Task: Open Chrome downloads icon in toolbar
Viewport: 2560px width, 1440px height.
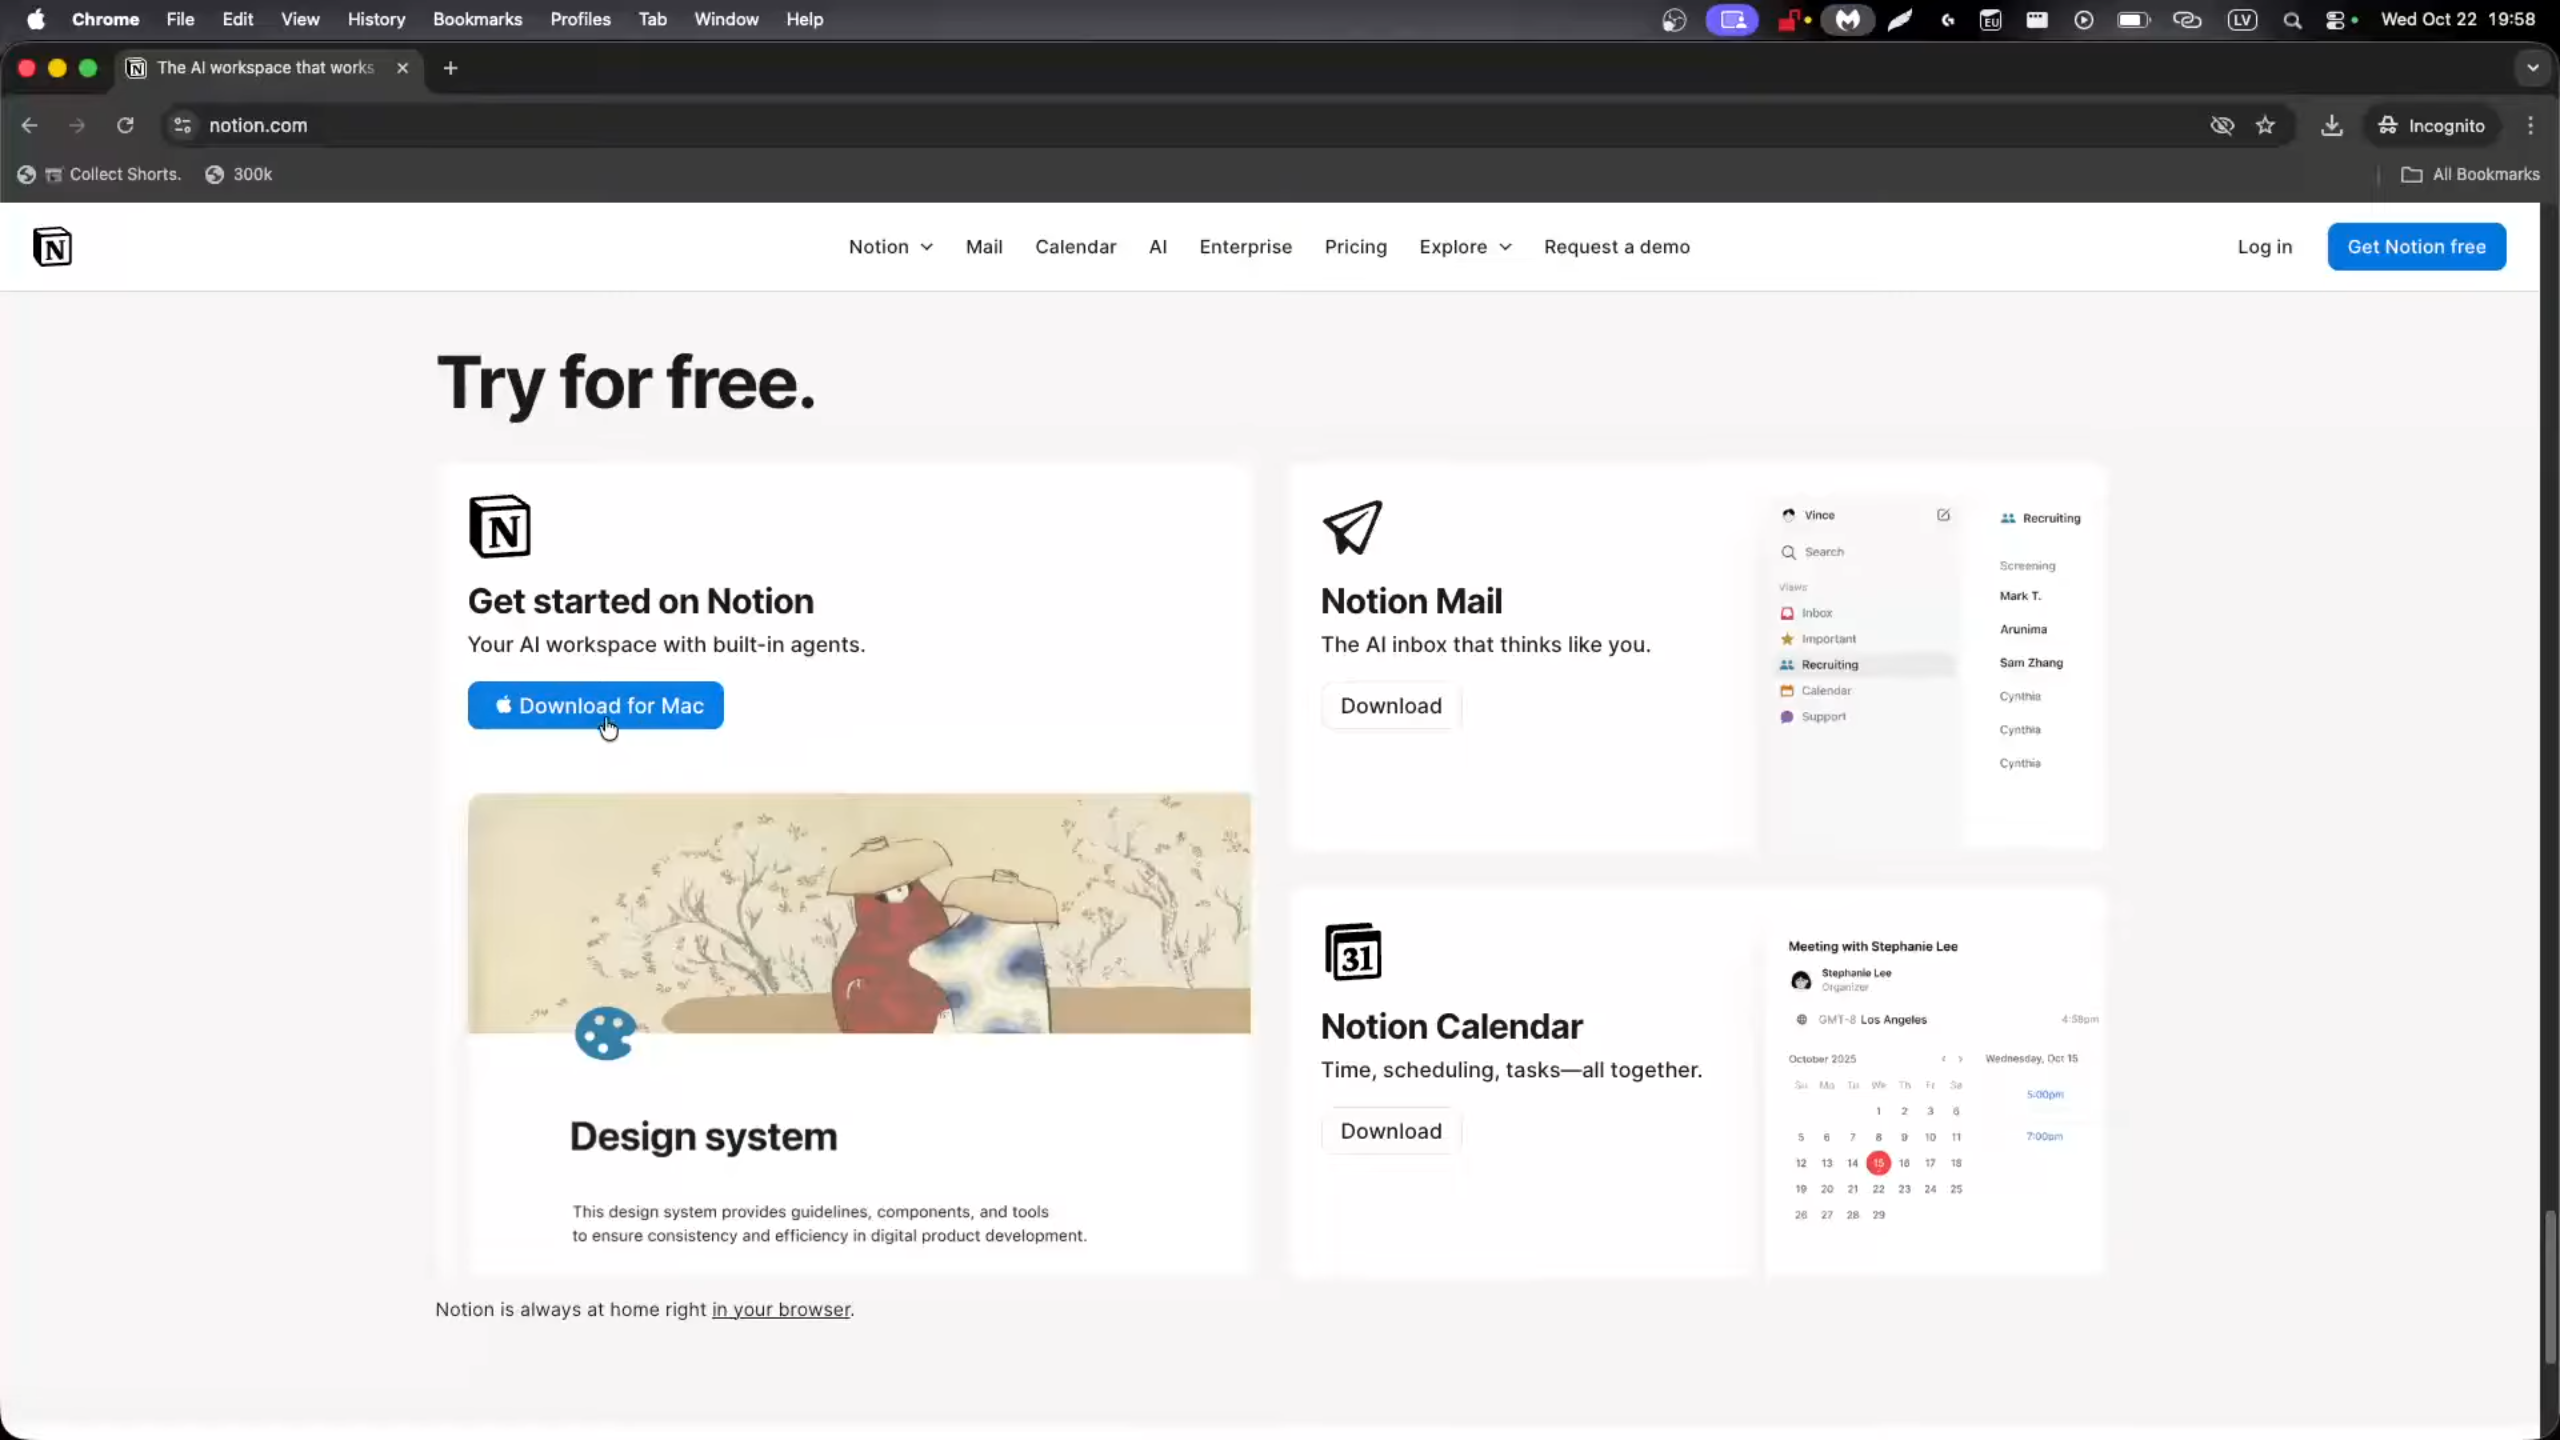Action: point(2331,125)
